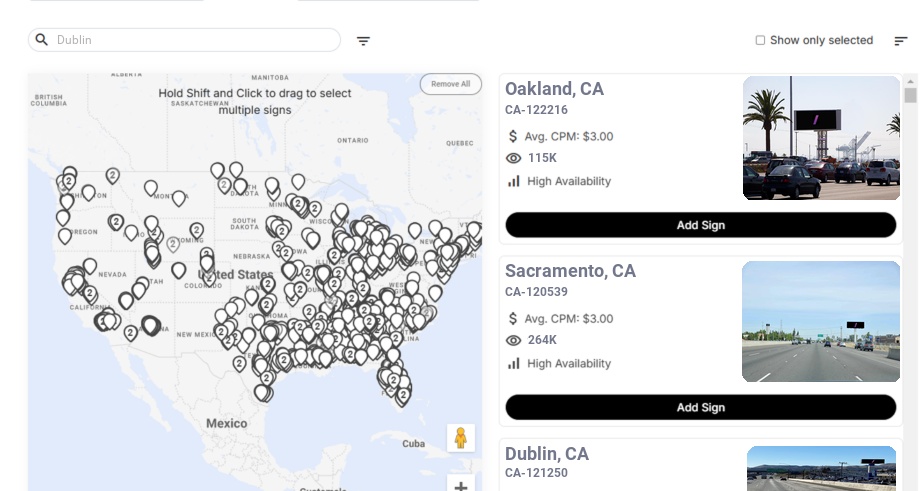This screenshot has width=920, height=491.
Task: Open the Sacramento highway billboard photo
Action: (821, 321)
